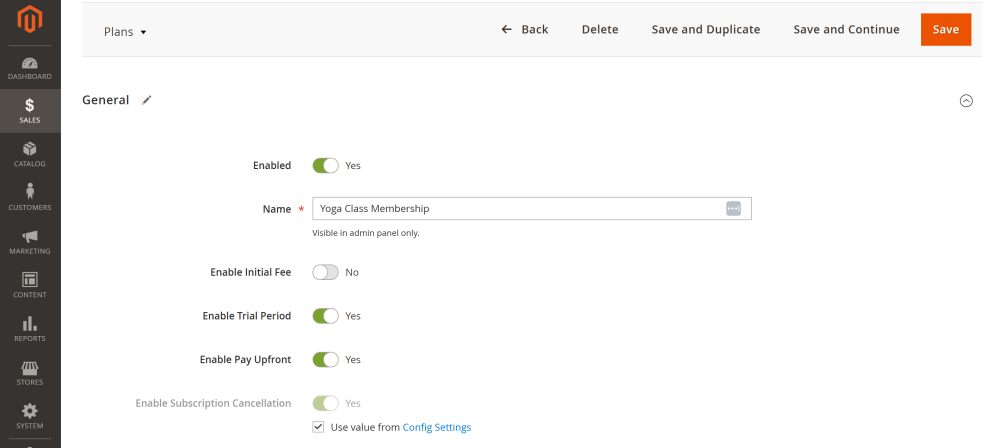Uncheck Use value from Config Settings
1000x448 pixels.
[318, 427]
